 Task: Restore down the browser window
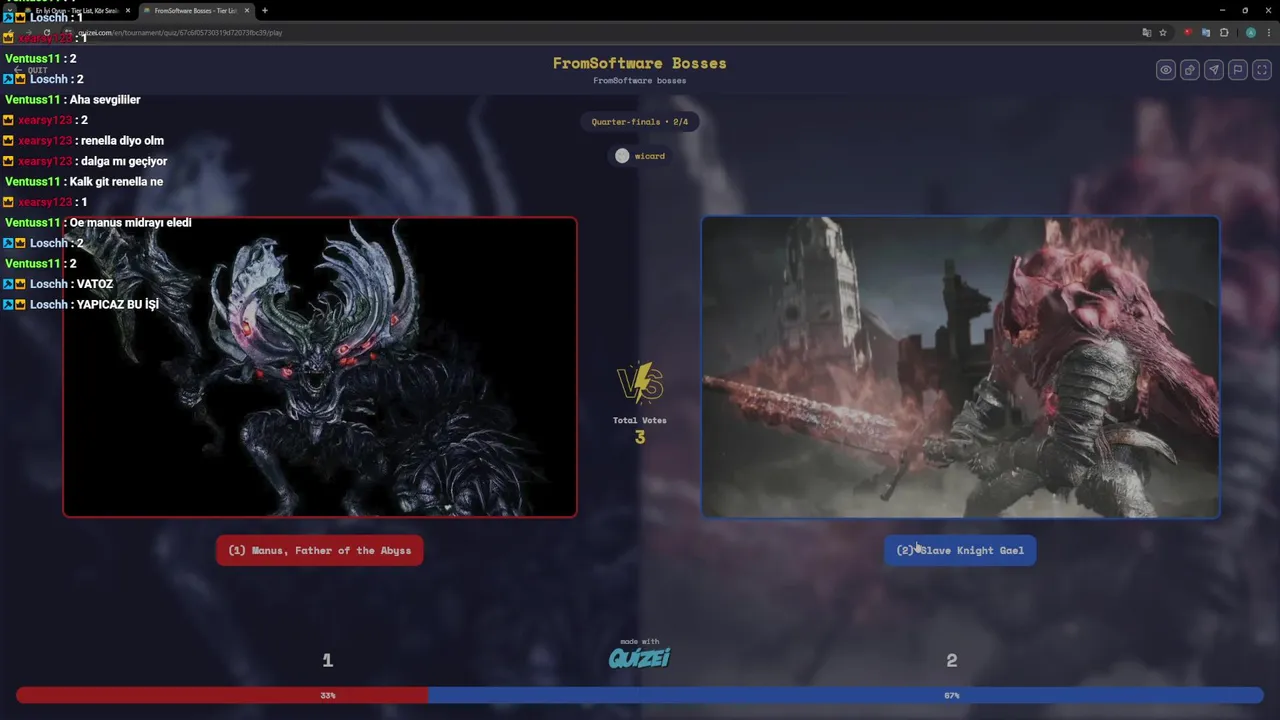coord(1245,10)
